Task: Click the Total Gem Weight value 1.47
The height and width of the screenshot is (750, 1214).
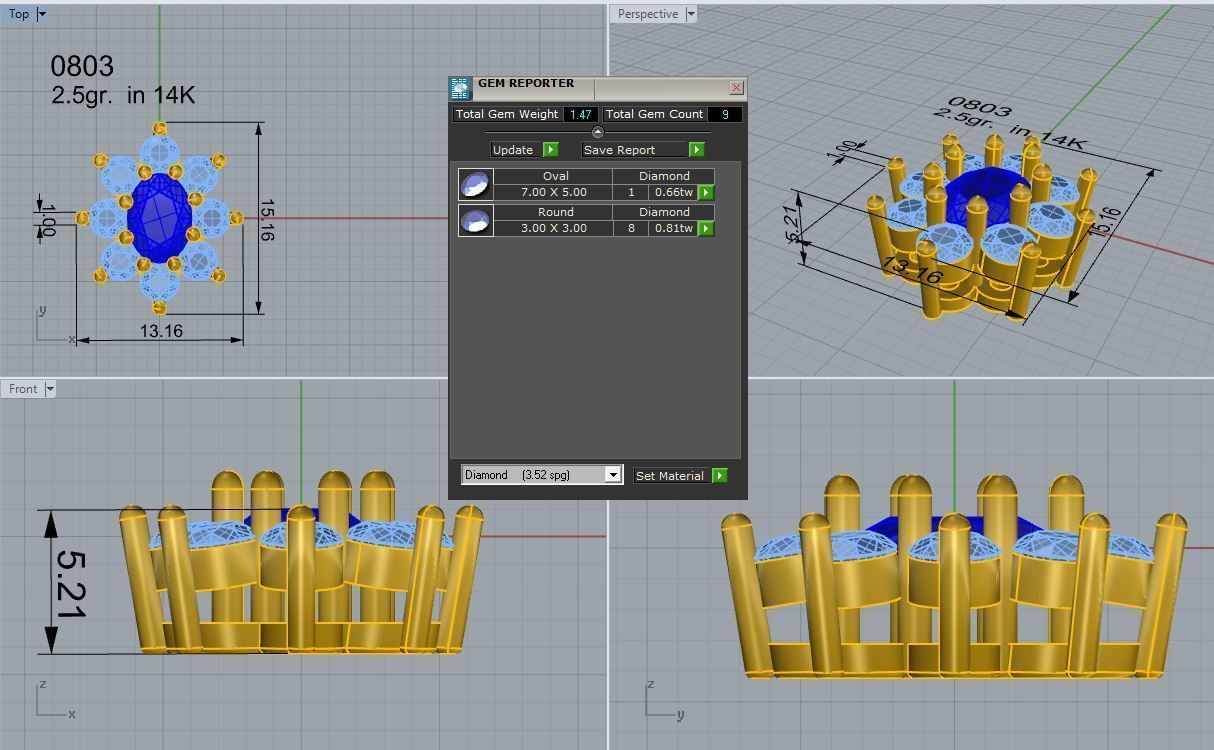Action: (581, 114)
